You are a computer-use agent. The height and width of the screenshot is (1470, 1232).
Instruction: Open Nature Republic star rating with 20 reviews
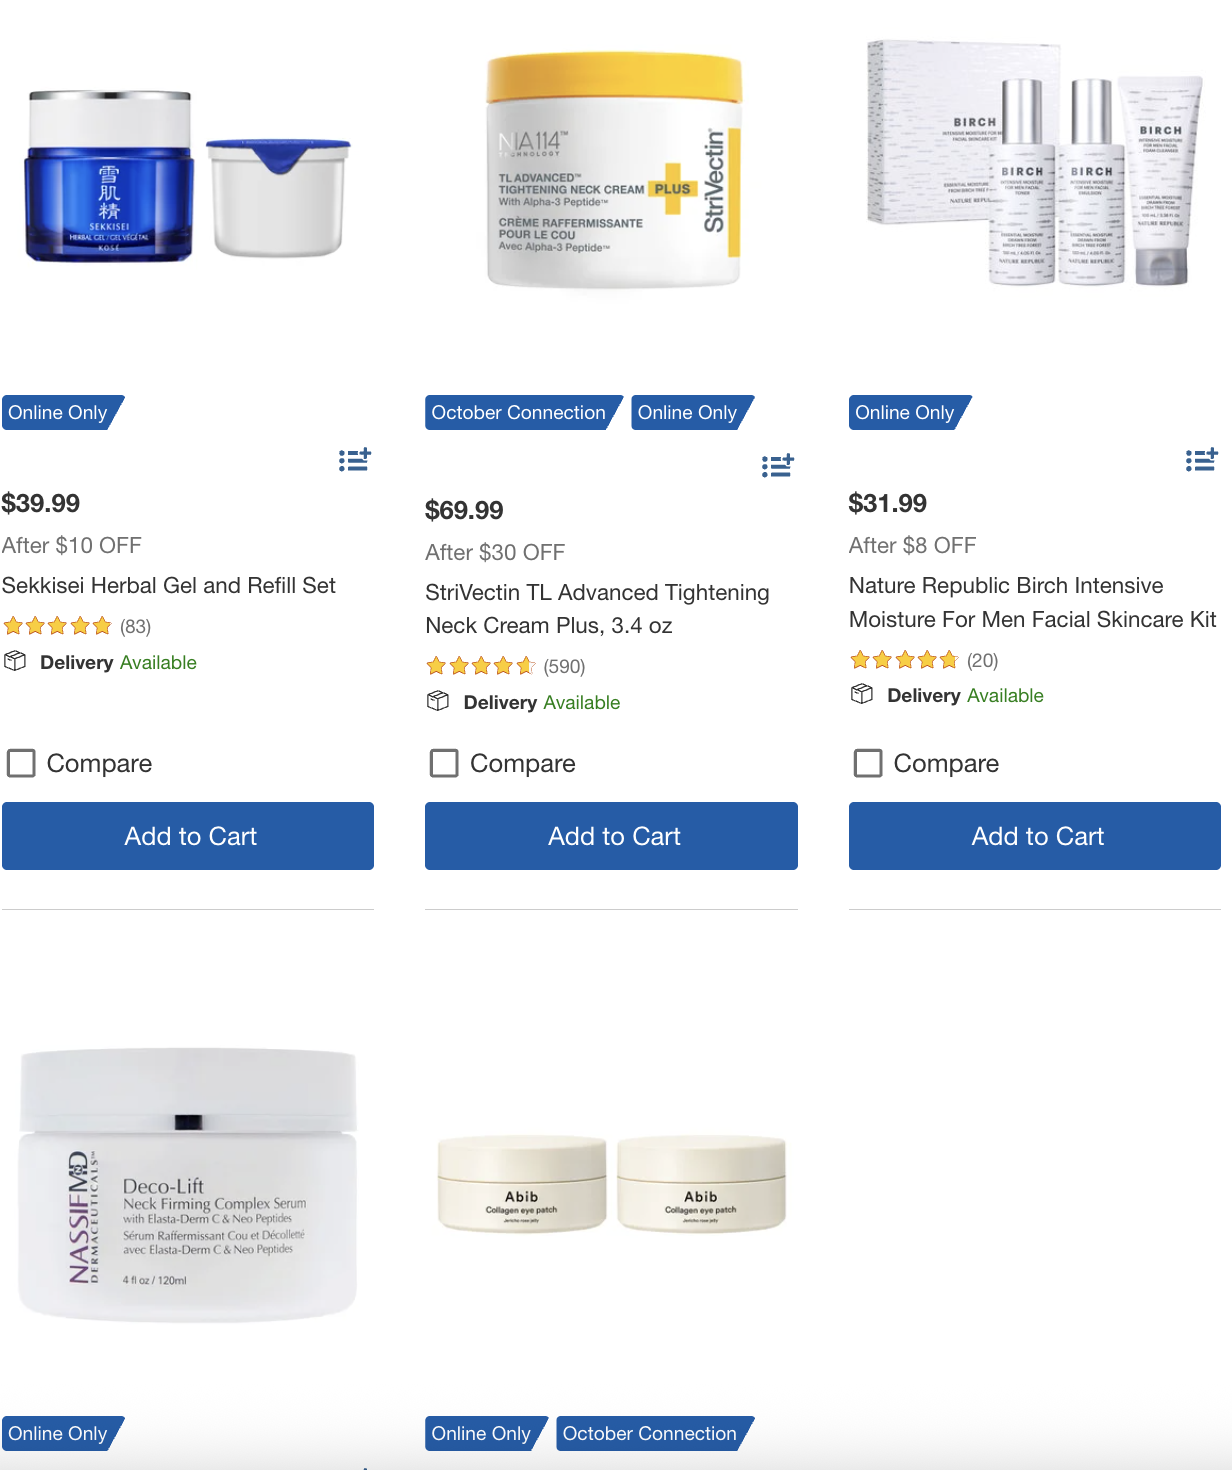[923, 660]
